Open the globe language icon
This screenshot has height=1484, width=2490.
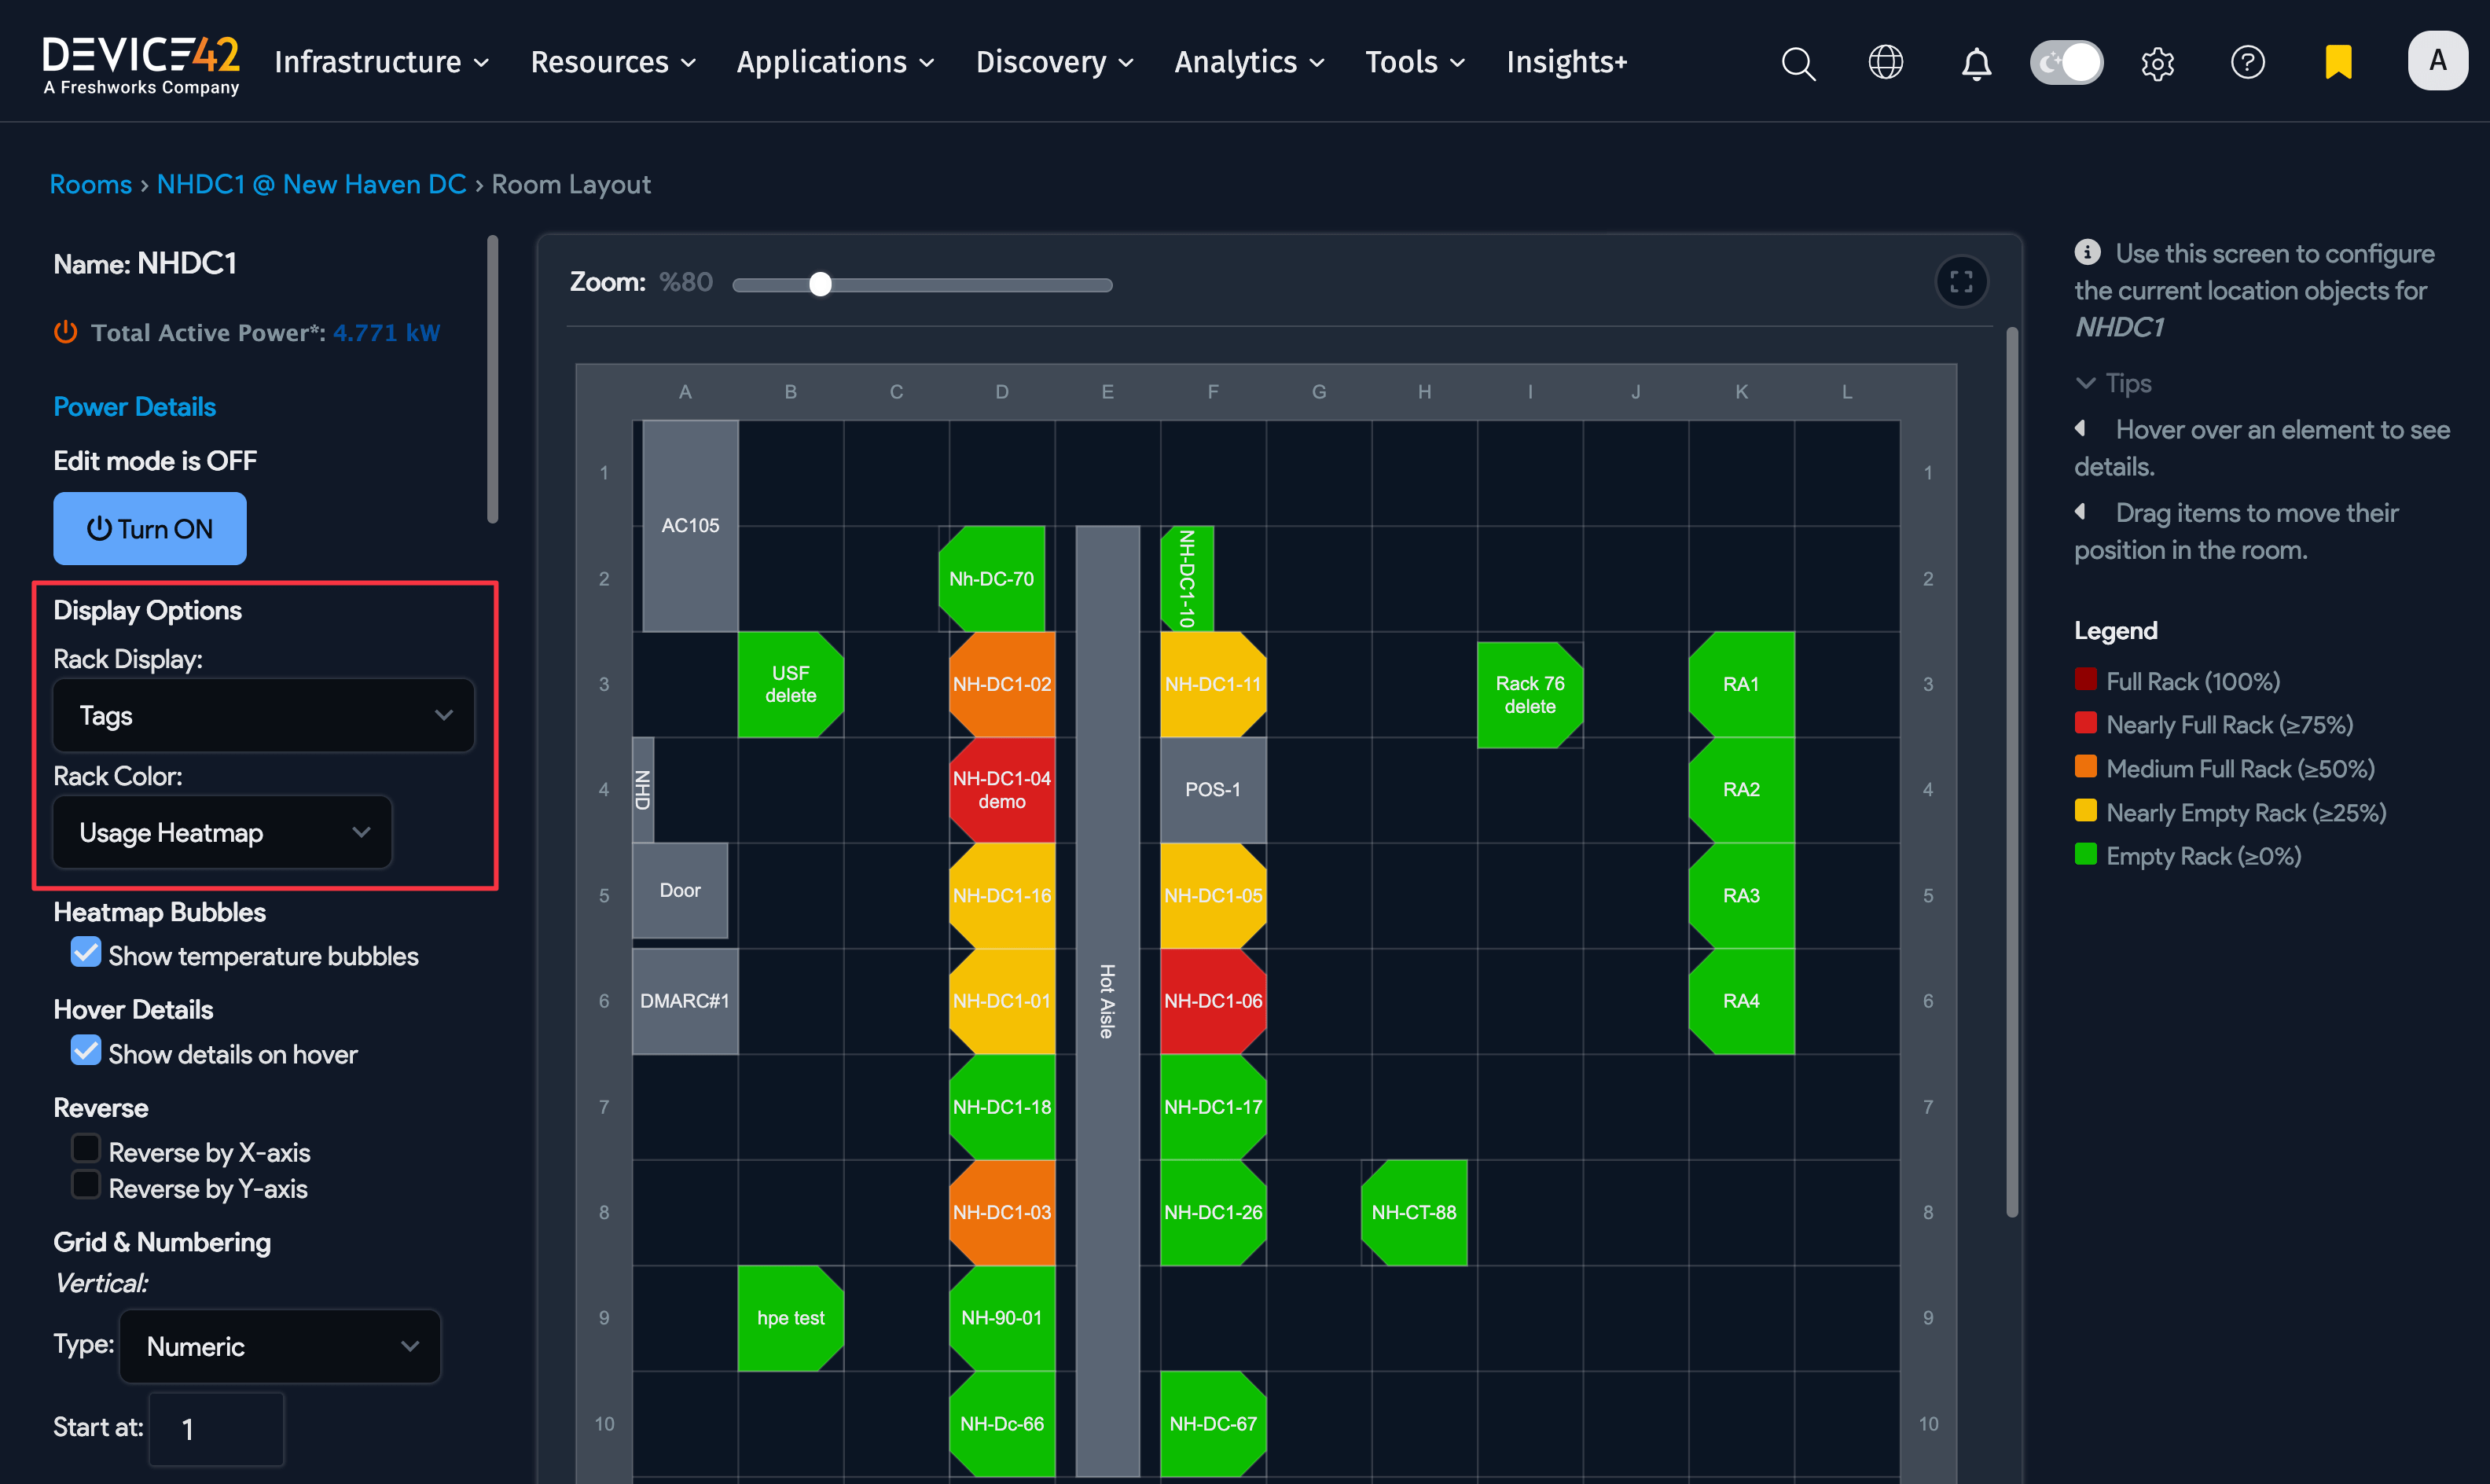[1885, 62]
